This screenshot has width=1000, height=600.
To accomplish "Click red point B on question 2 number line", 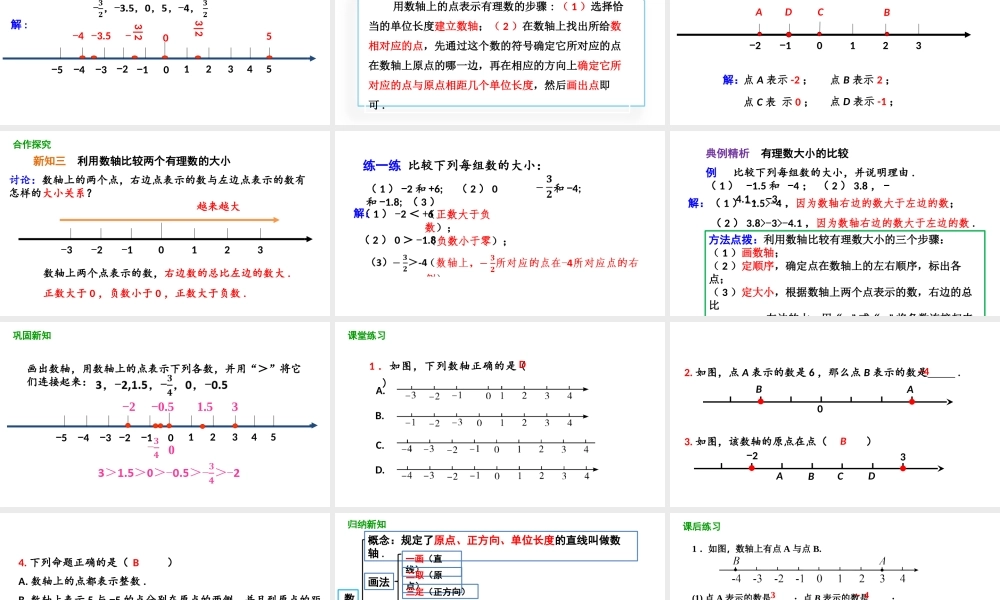I will click(x=760, y=401).
